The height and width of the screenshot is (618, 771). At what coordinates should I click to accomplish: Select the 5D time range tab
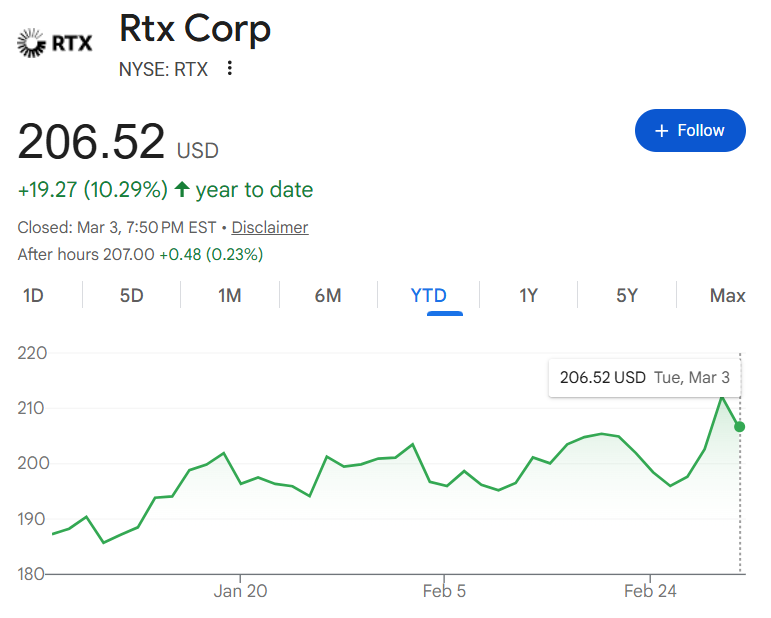(132, 295)
